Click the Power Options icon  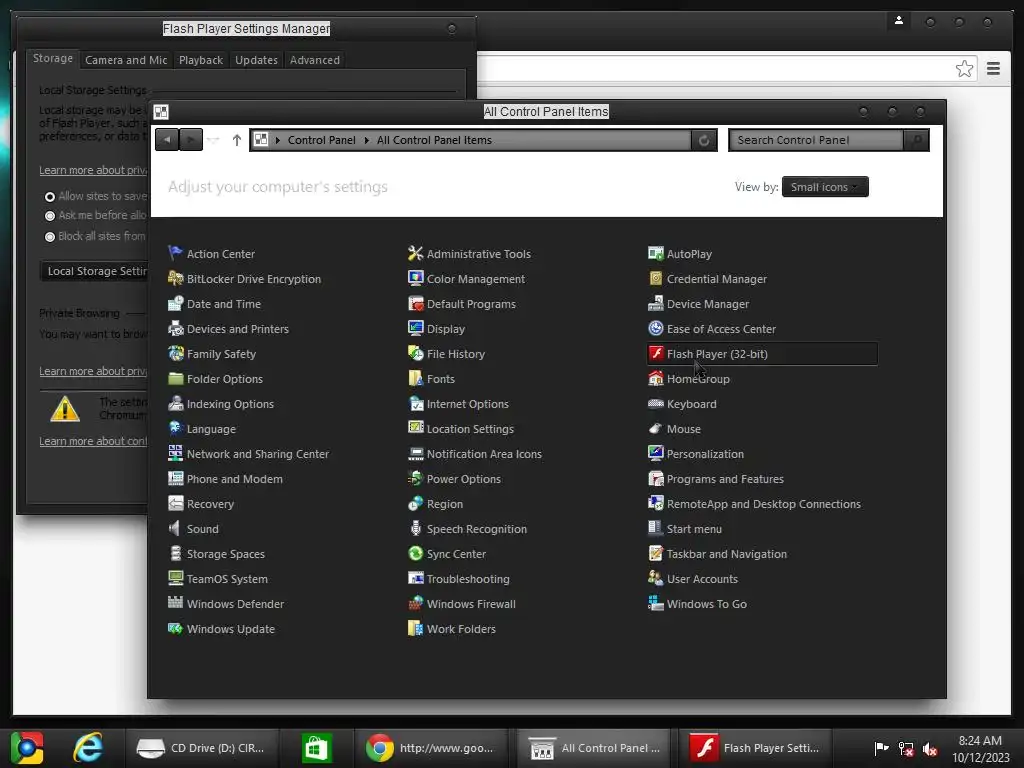coord(415,478)
